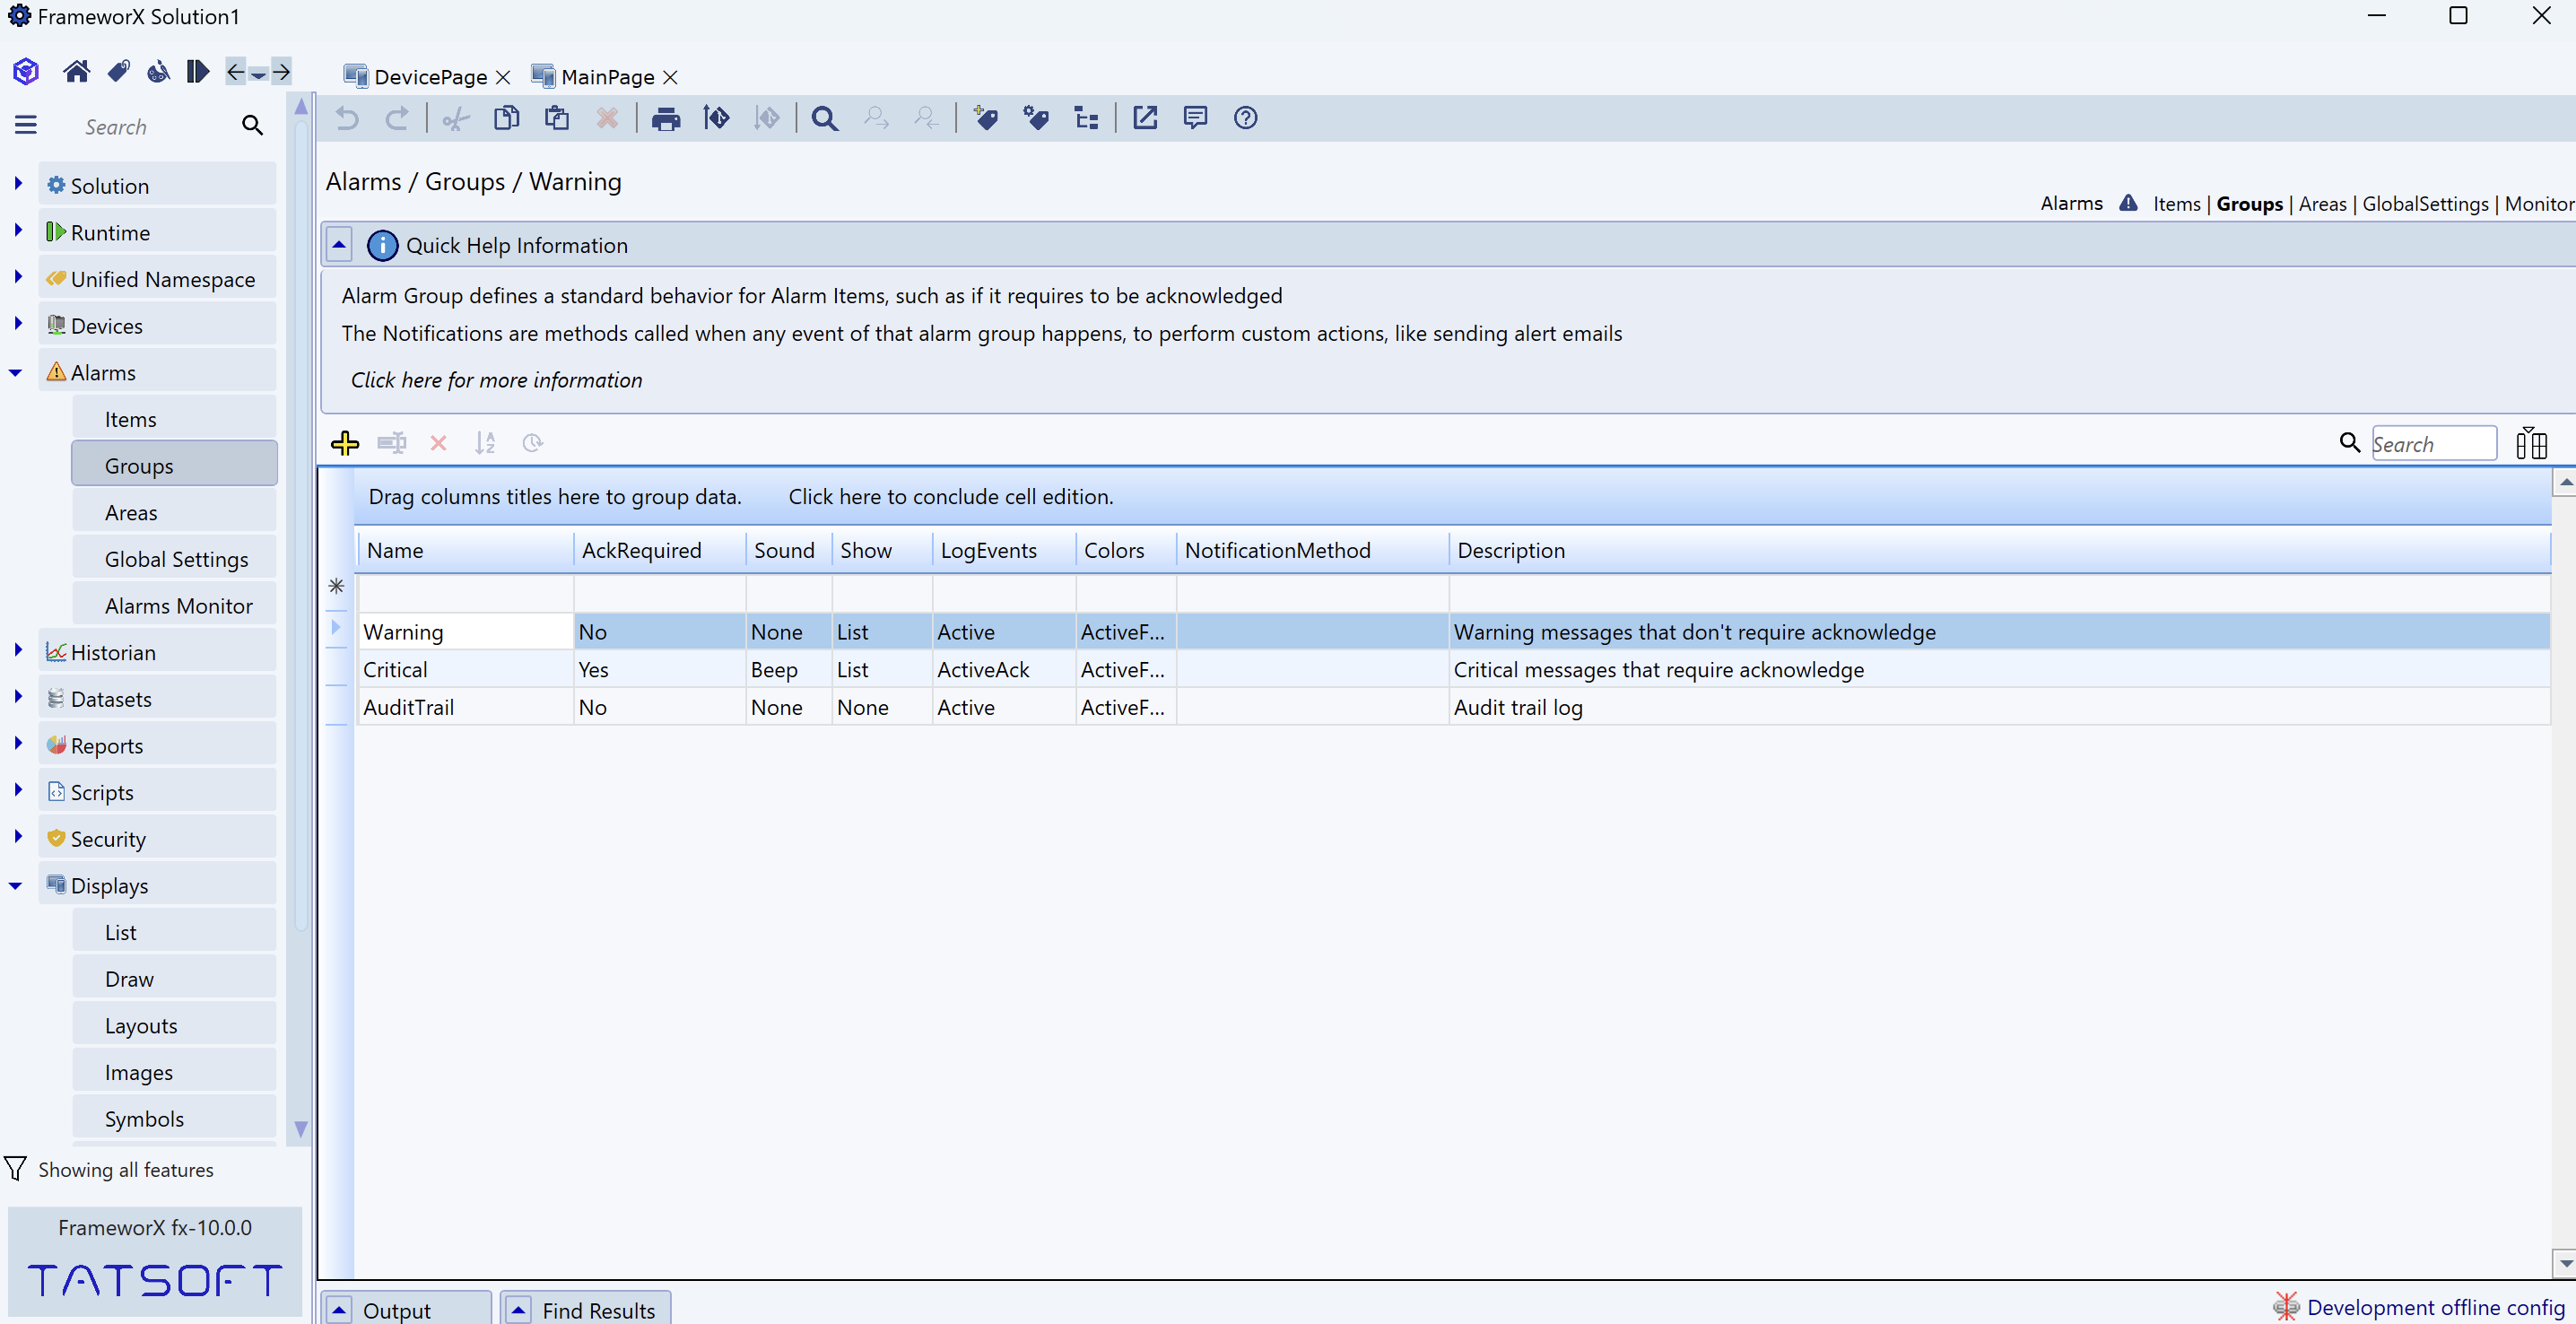
Task: Click the red delete row X icon
Action: pyautogui.click(x=438, y=443)
